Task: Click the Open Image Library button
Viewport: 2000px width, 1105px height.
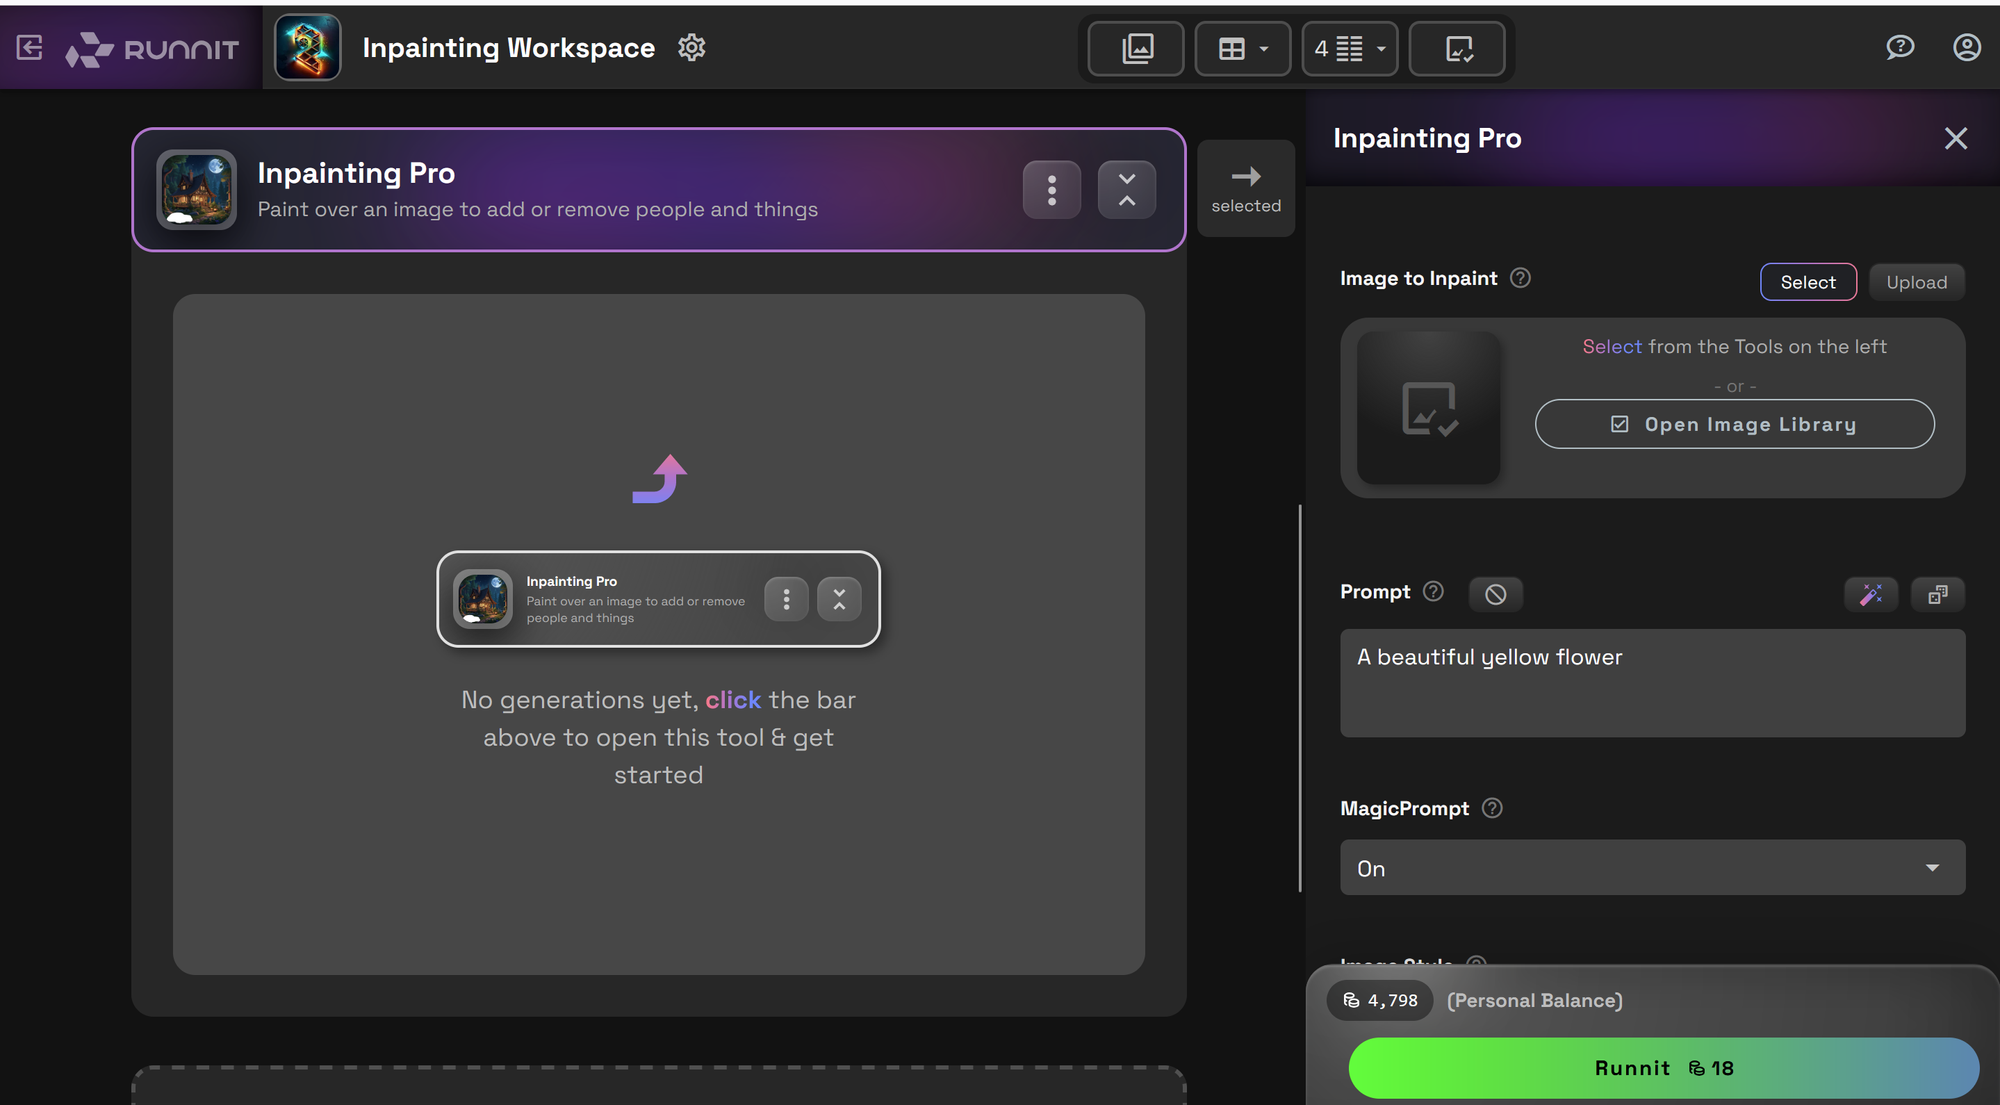Action: point(1734,424)
